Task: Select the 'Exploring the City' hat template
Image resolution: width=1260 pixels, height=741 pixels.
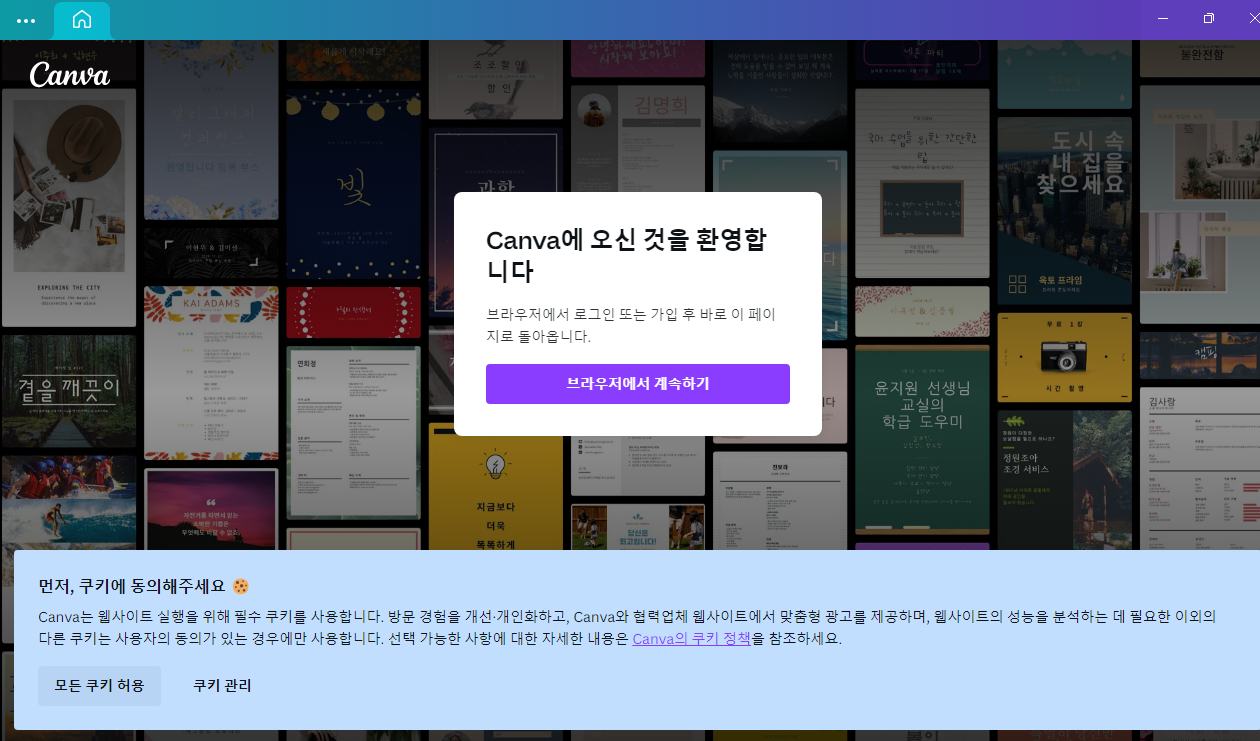Action: coord(69,208)
